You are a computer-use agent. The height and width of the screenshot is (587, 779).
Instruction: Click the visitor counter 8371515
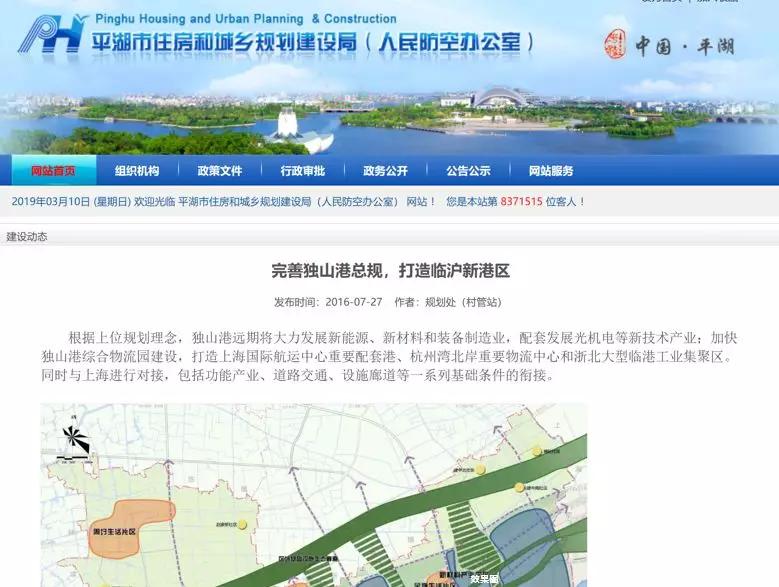(521, 202)
